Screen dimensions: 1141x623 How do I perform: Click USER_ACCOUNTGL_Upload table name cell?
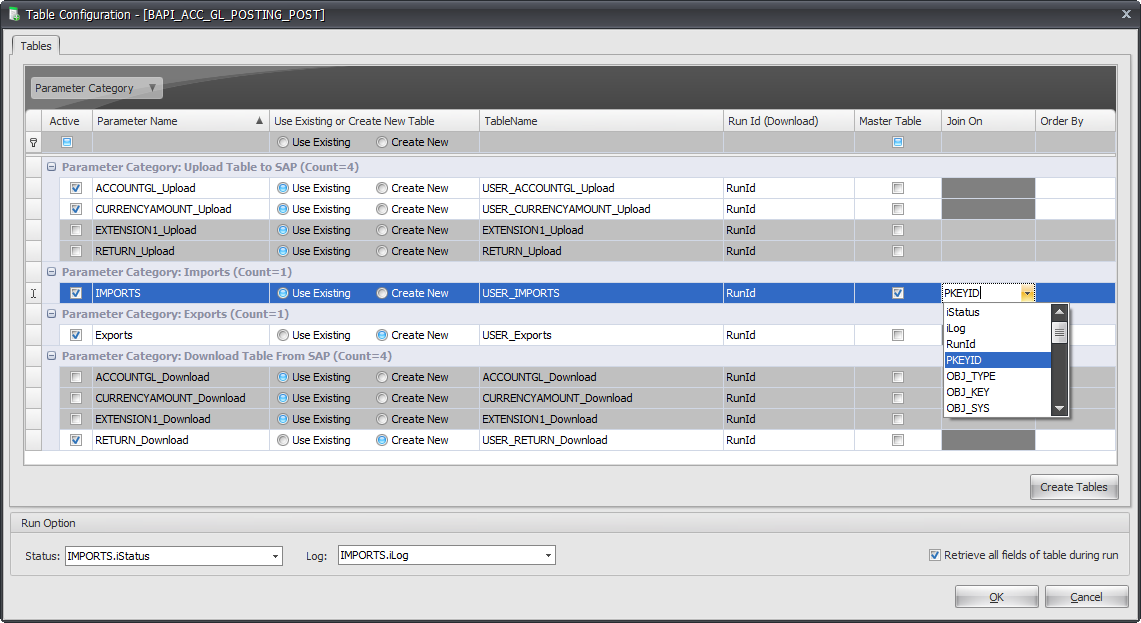click(601, 188)
